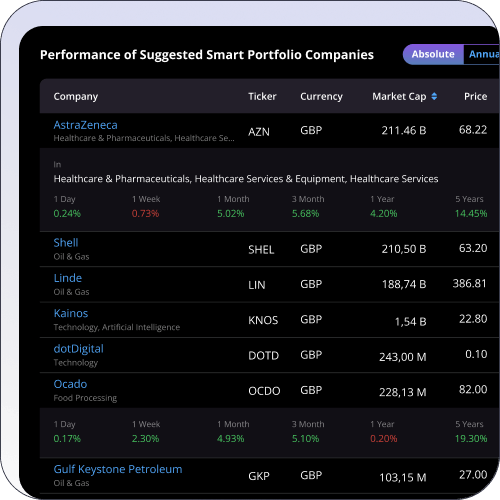The width and height of the screenshot is (500, 500).
Task: Click Ocado Food Processing subtitle
Action: [85, 398]
